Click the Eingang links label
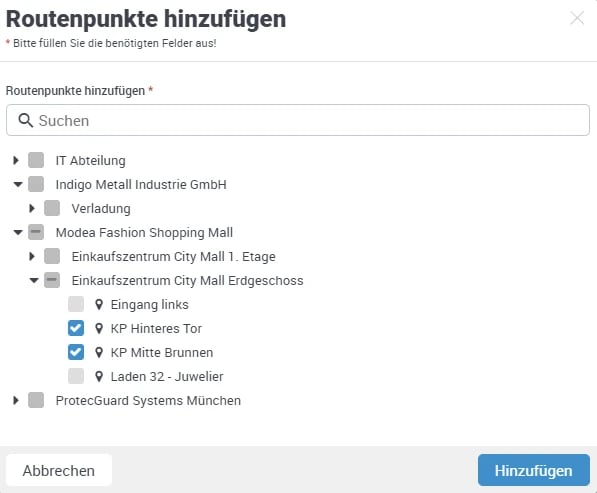 pyautogui.click(x=150, y=305)
